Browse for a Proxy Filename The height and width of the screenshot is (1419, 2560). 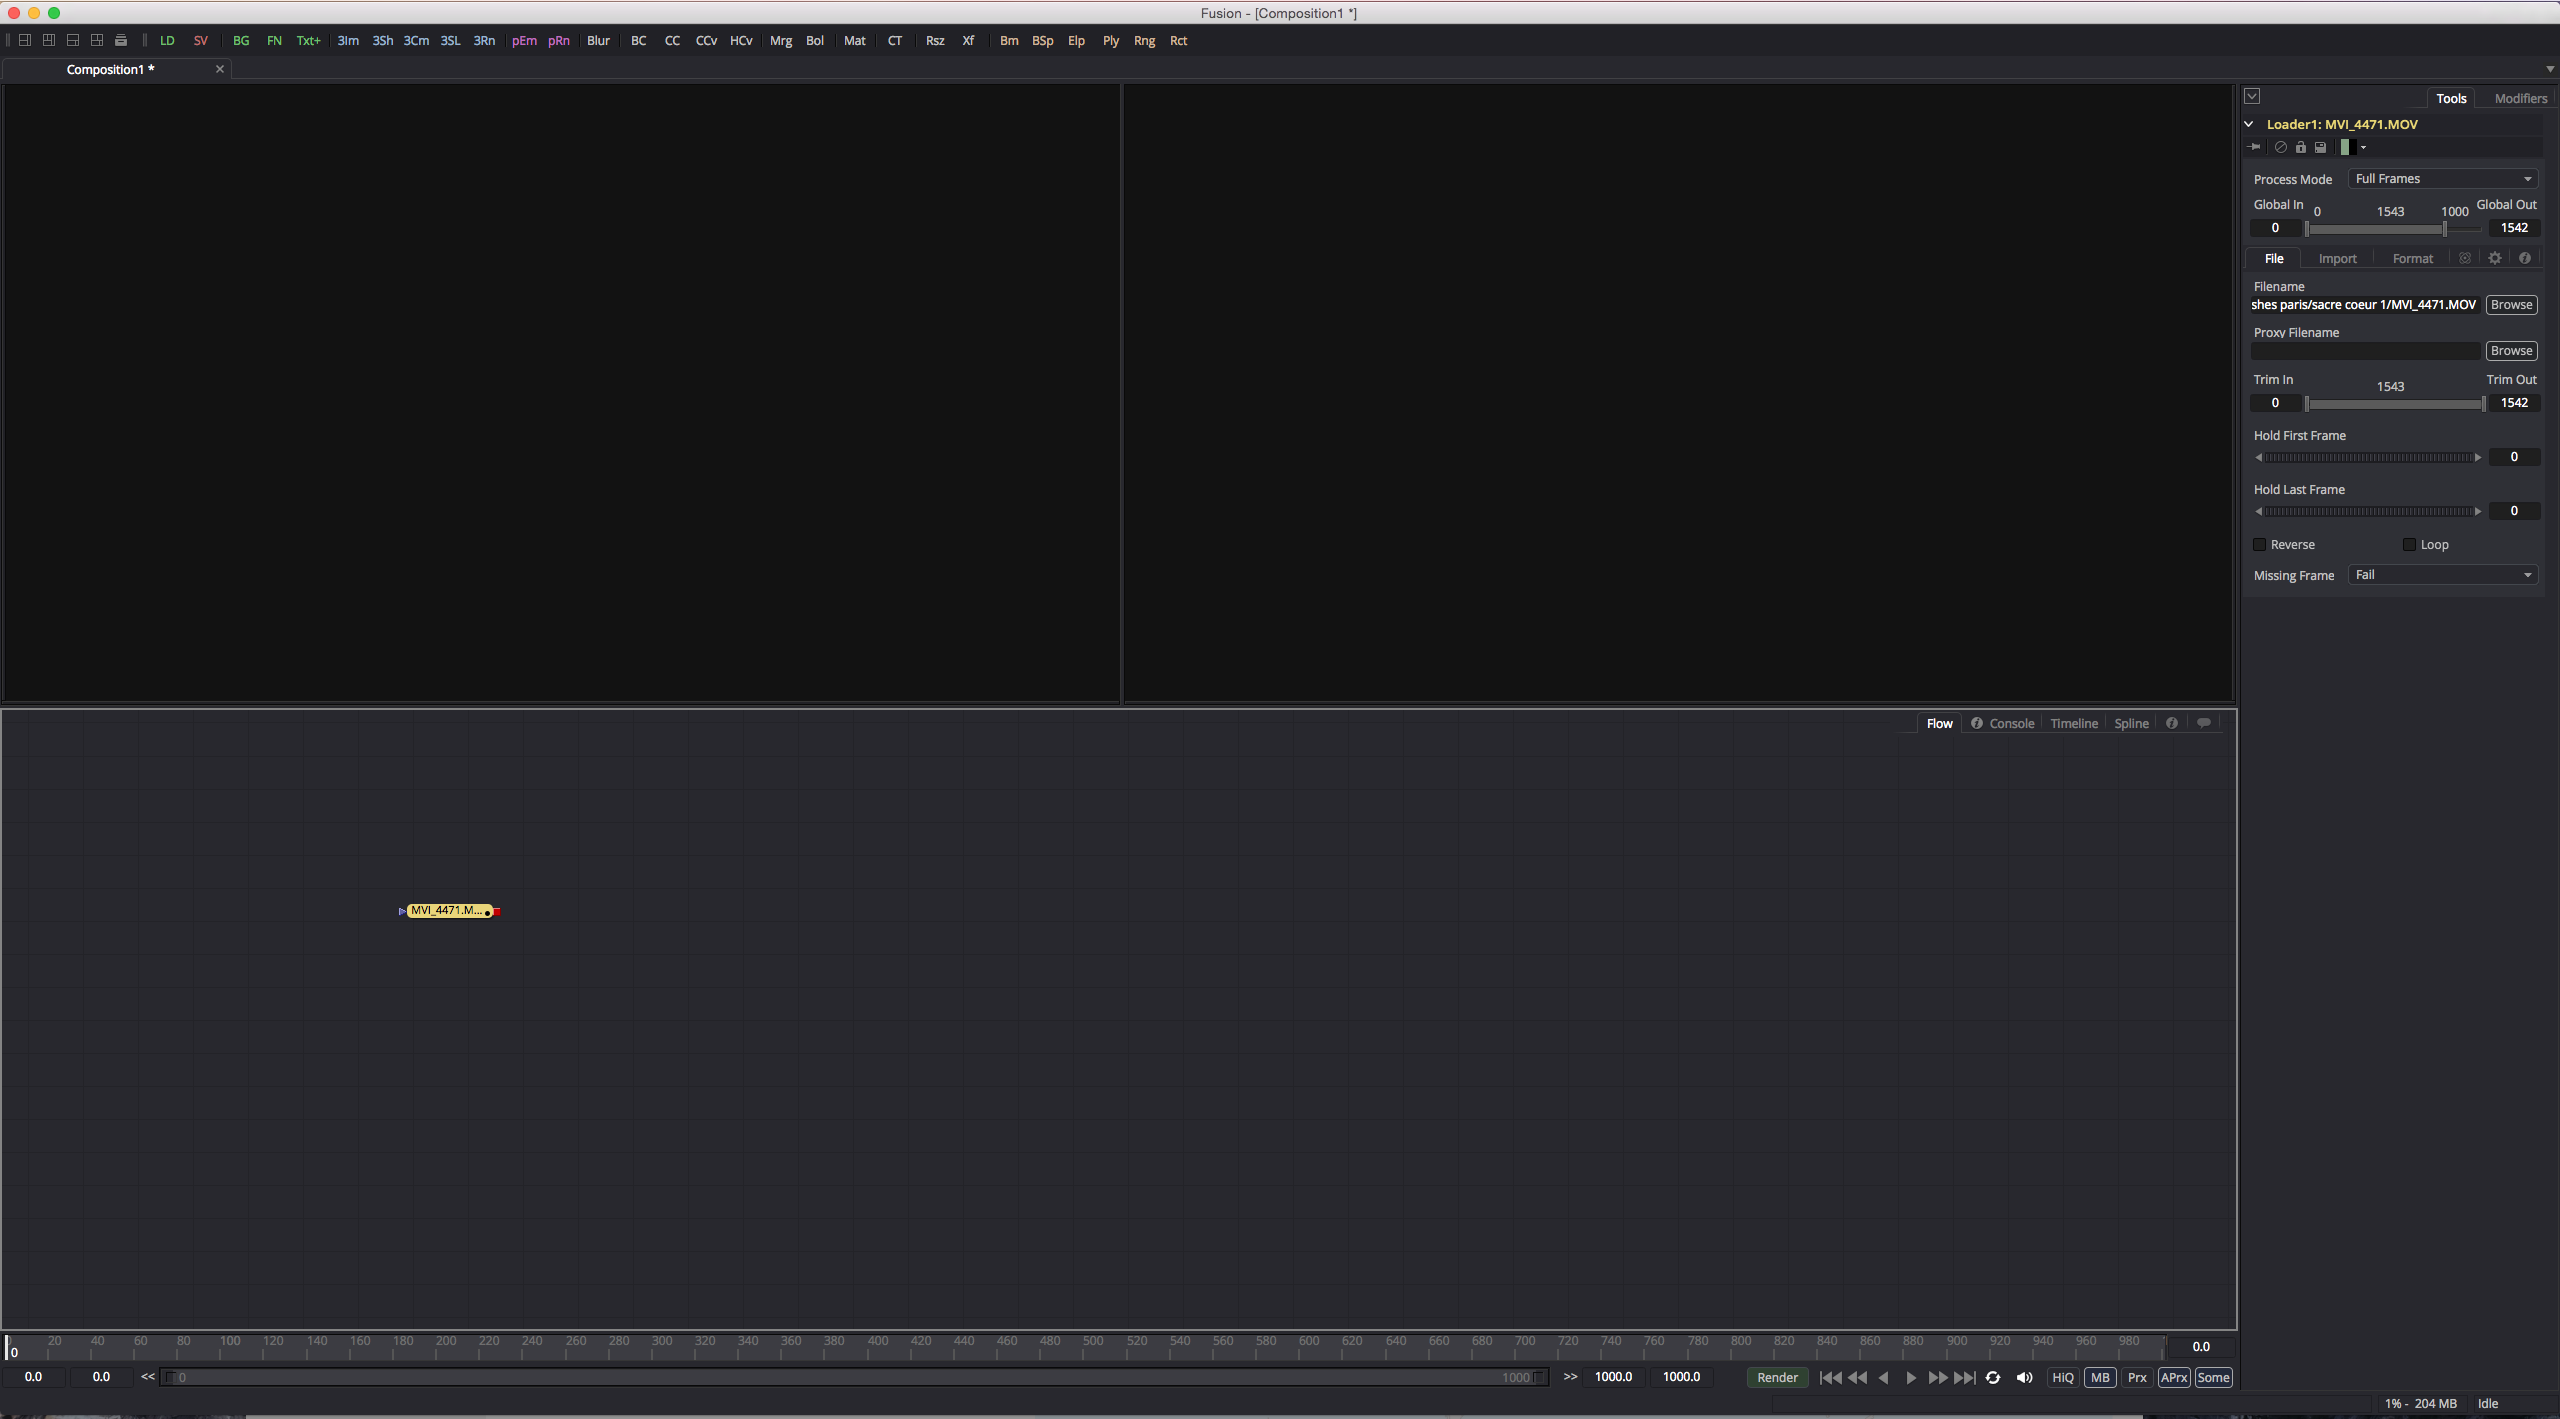point(2510,350)
